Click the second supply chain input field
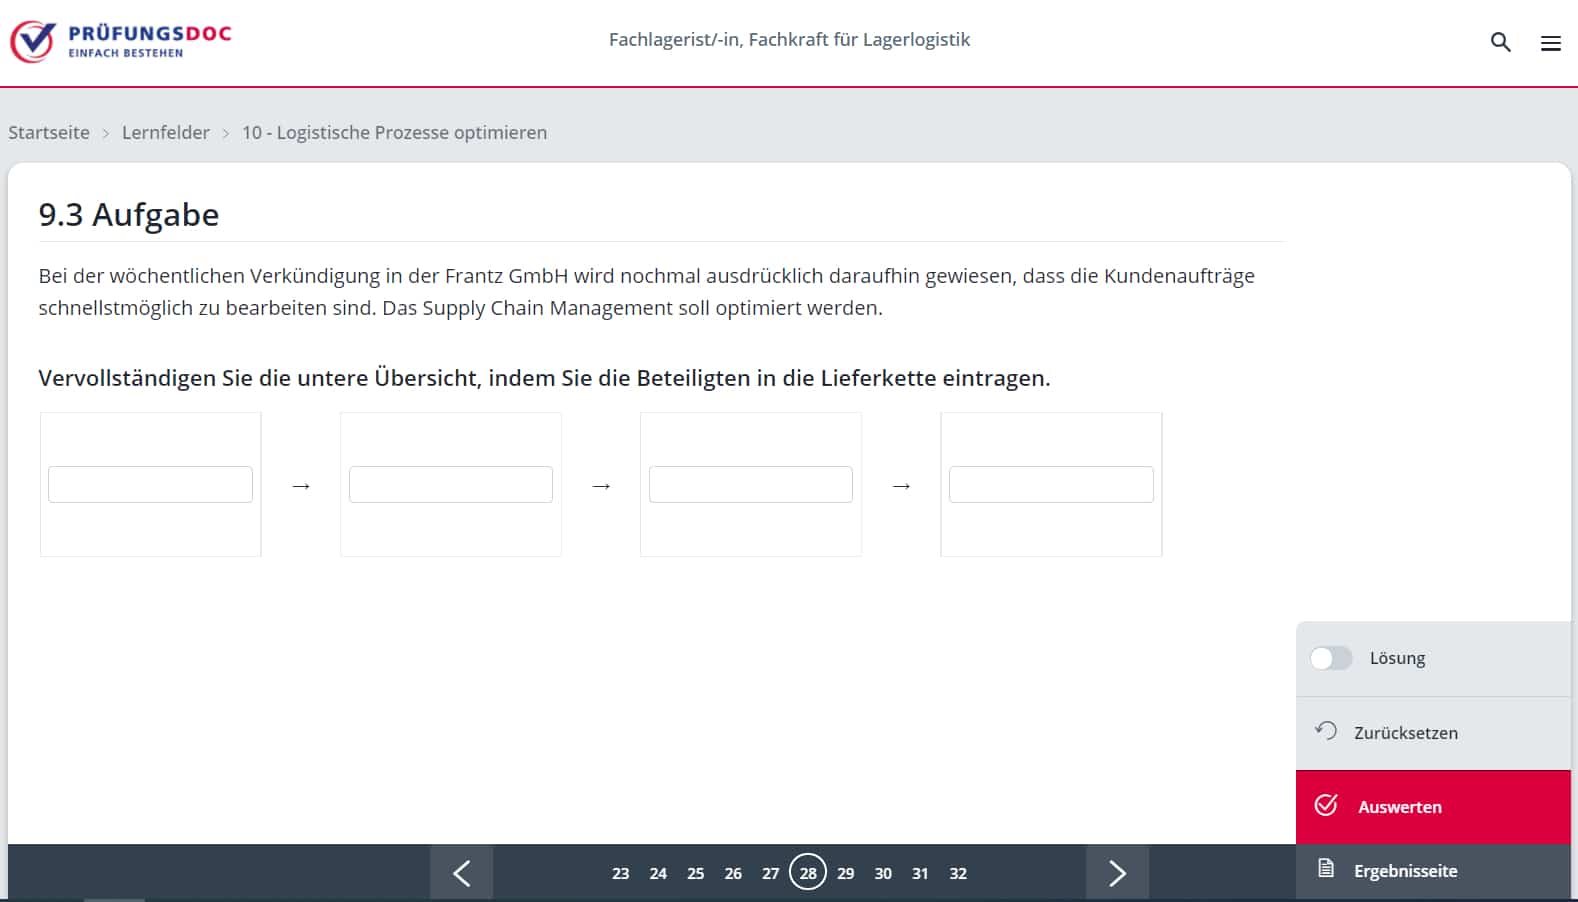 coord(450,485)
